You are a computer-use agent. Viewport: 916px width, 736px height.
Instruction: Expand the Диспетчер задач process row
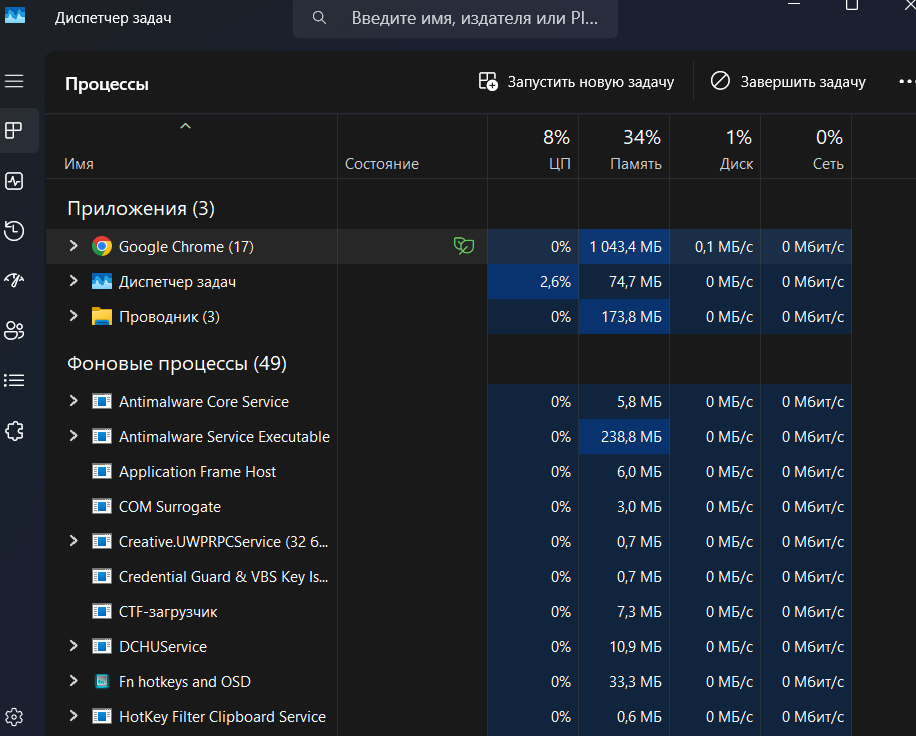[74, 281]
